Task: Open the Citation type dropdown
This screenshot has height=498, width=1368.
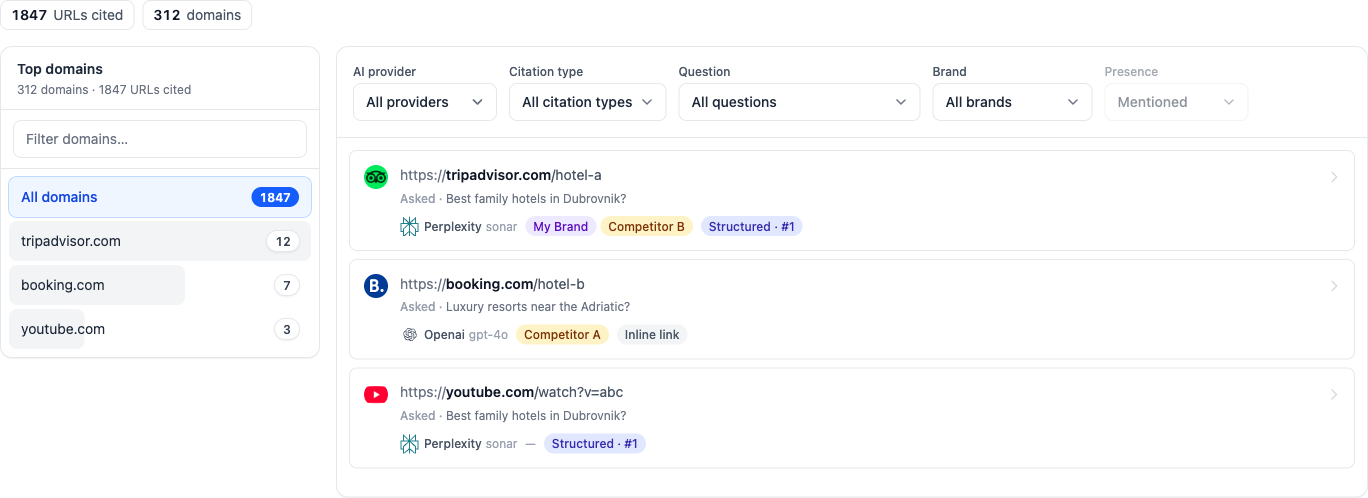Action: pos(588,102)
